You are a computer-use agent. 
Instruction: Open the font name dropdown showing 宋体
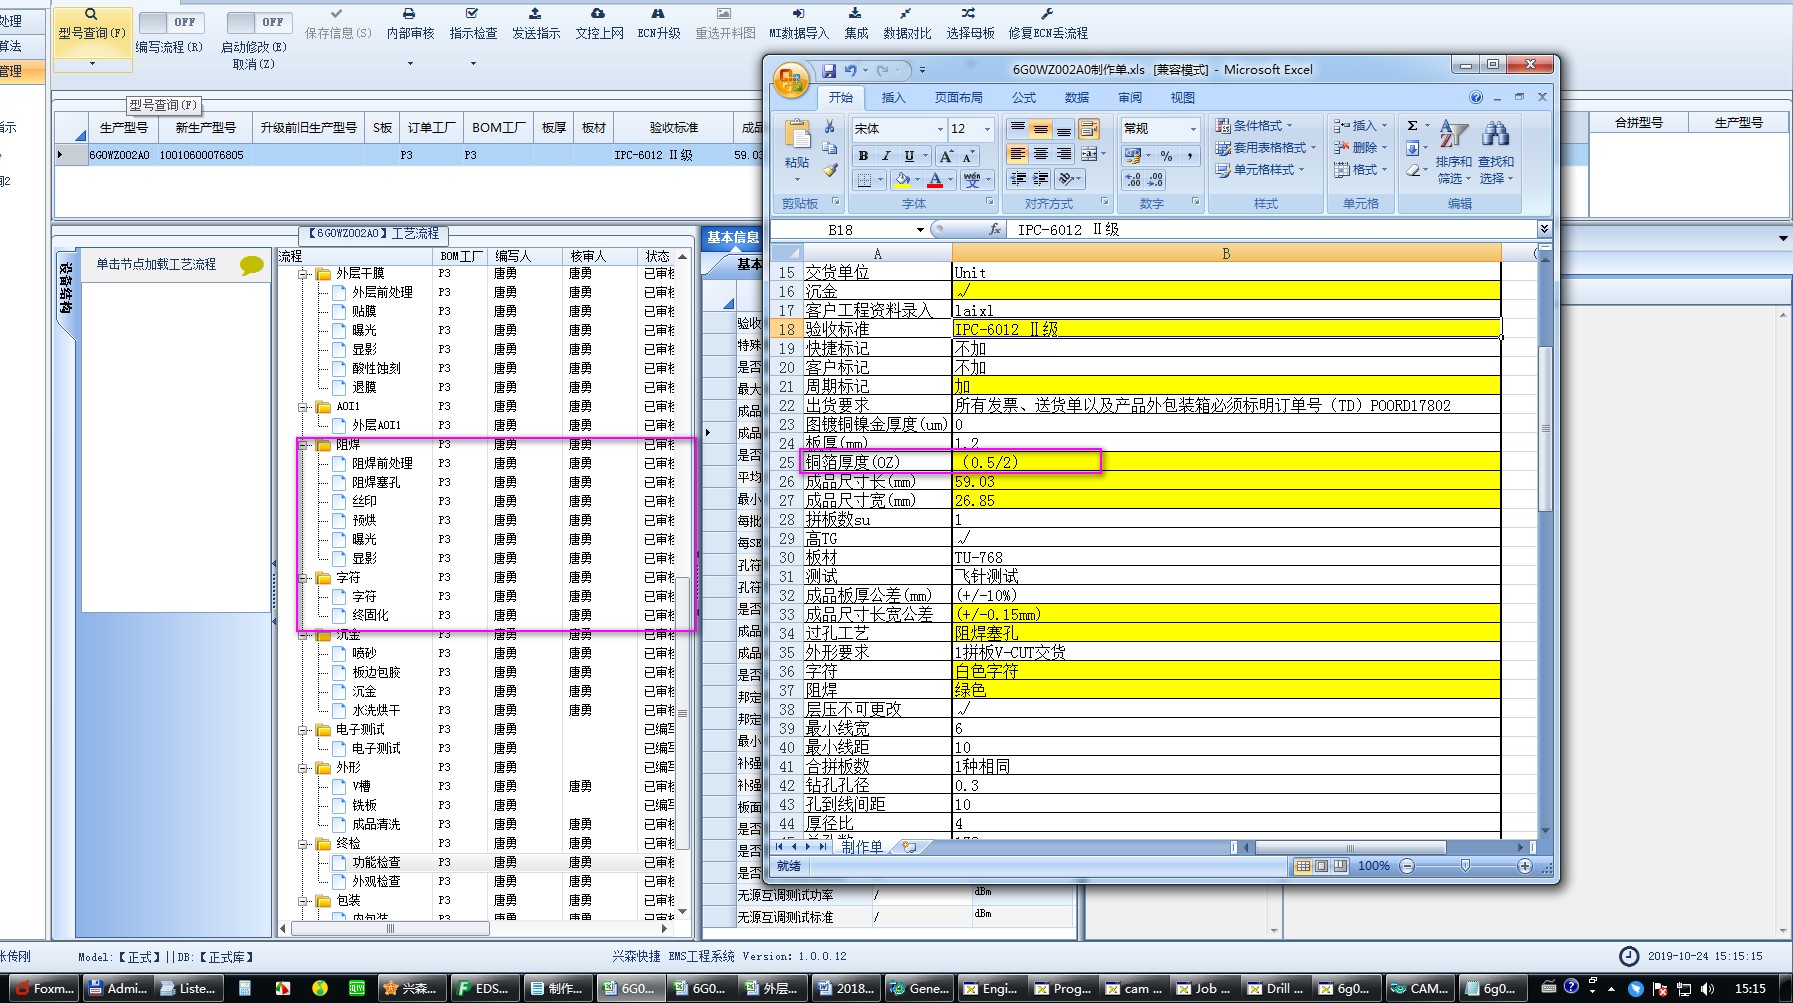click(x=940, y=129)
